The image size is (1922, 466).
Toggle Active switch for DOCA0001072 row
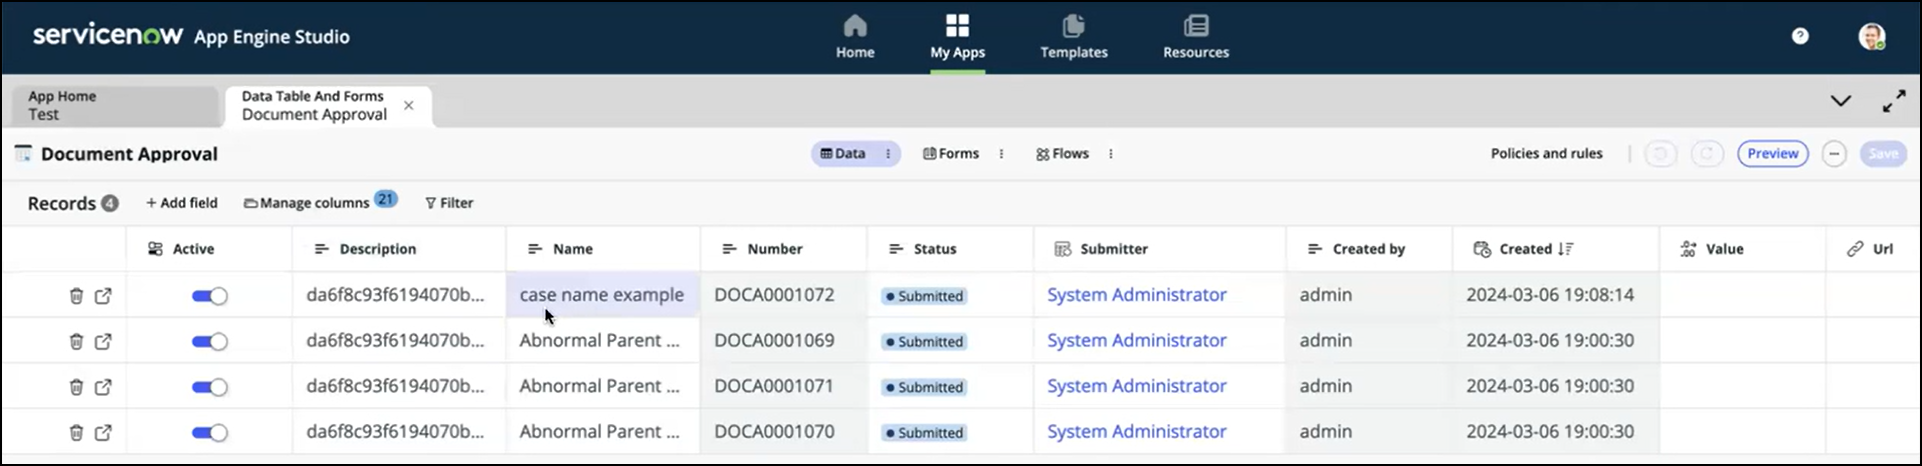[x=210, y=296]
